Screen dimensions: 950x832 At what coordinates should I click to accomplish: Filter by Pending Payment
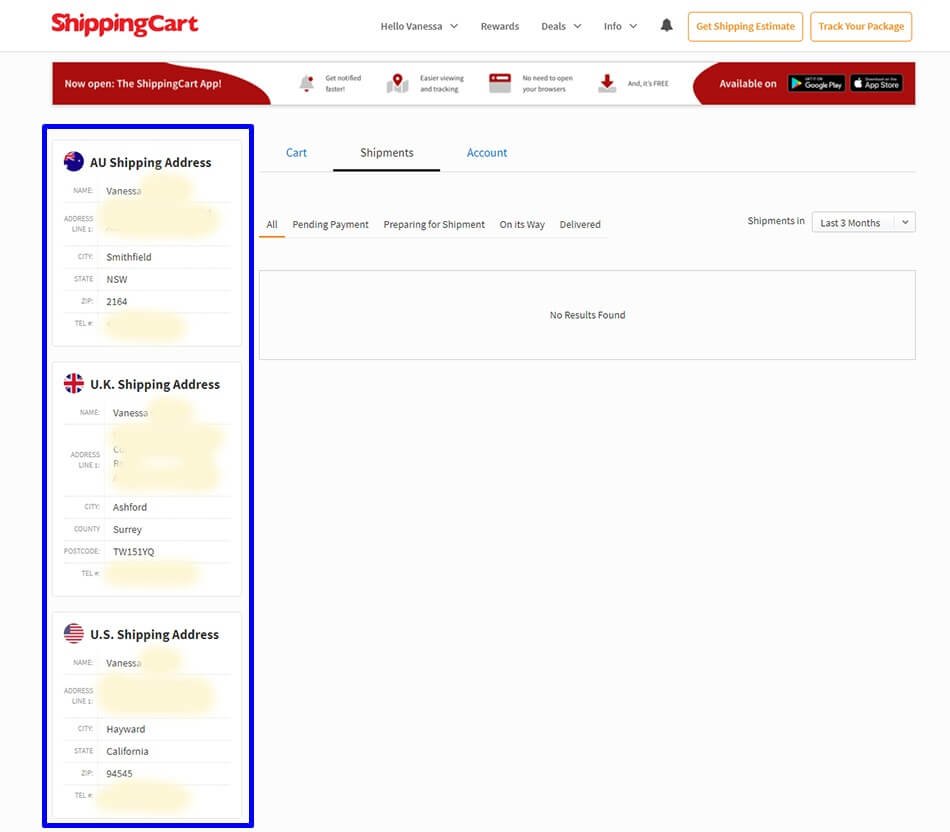coord(330,224)
